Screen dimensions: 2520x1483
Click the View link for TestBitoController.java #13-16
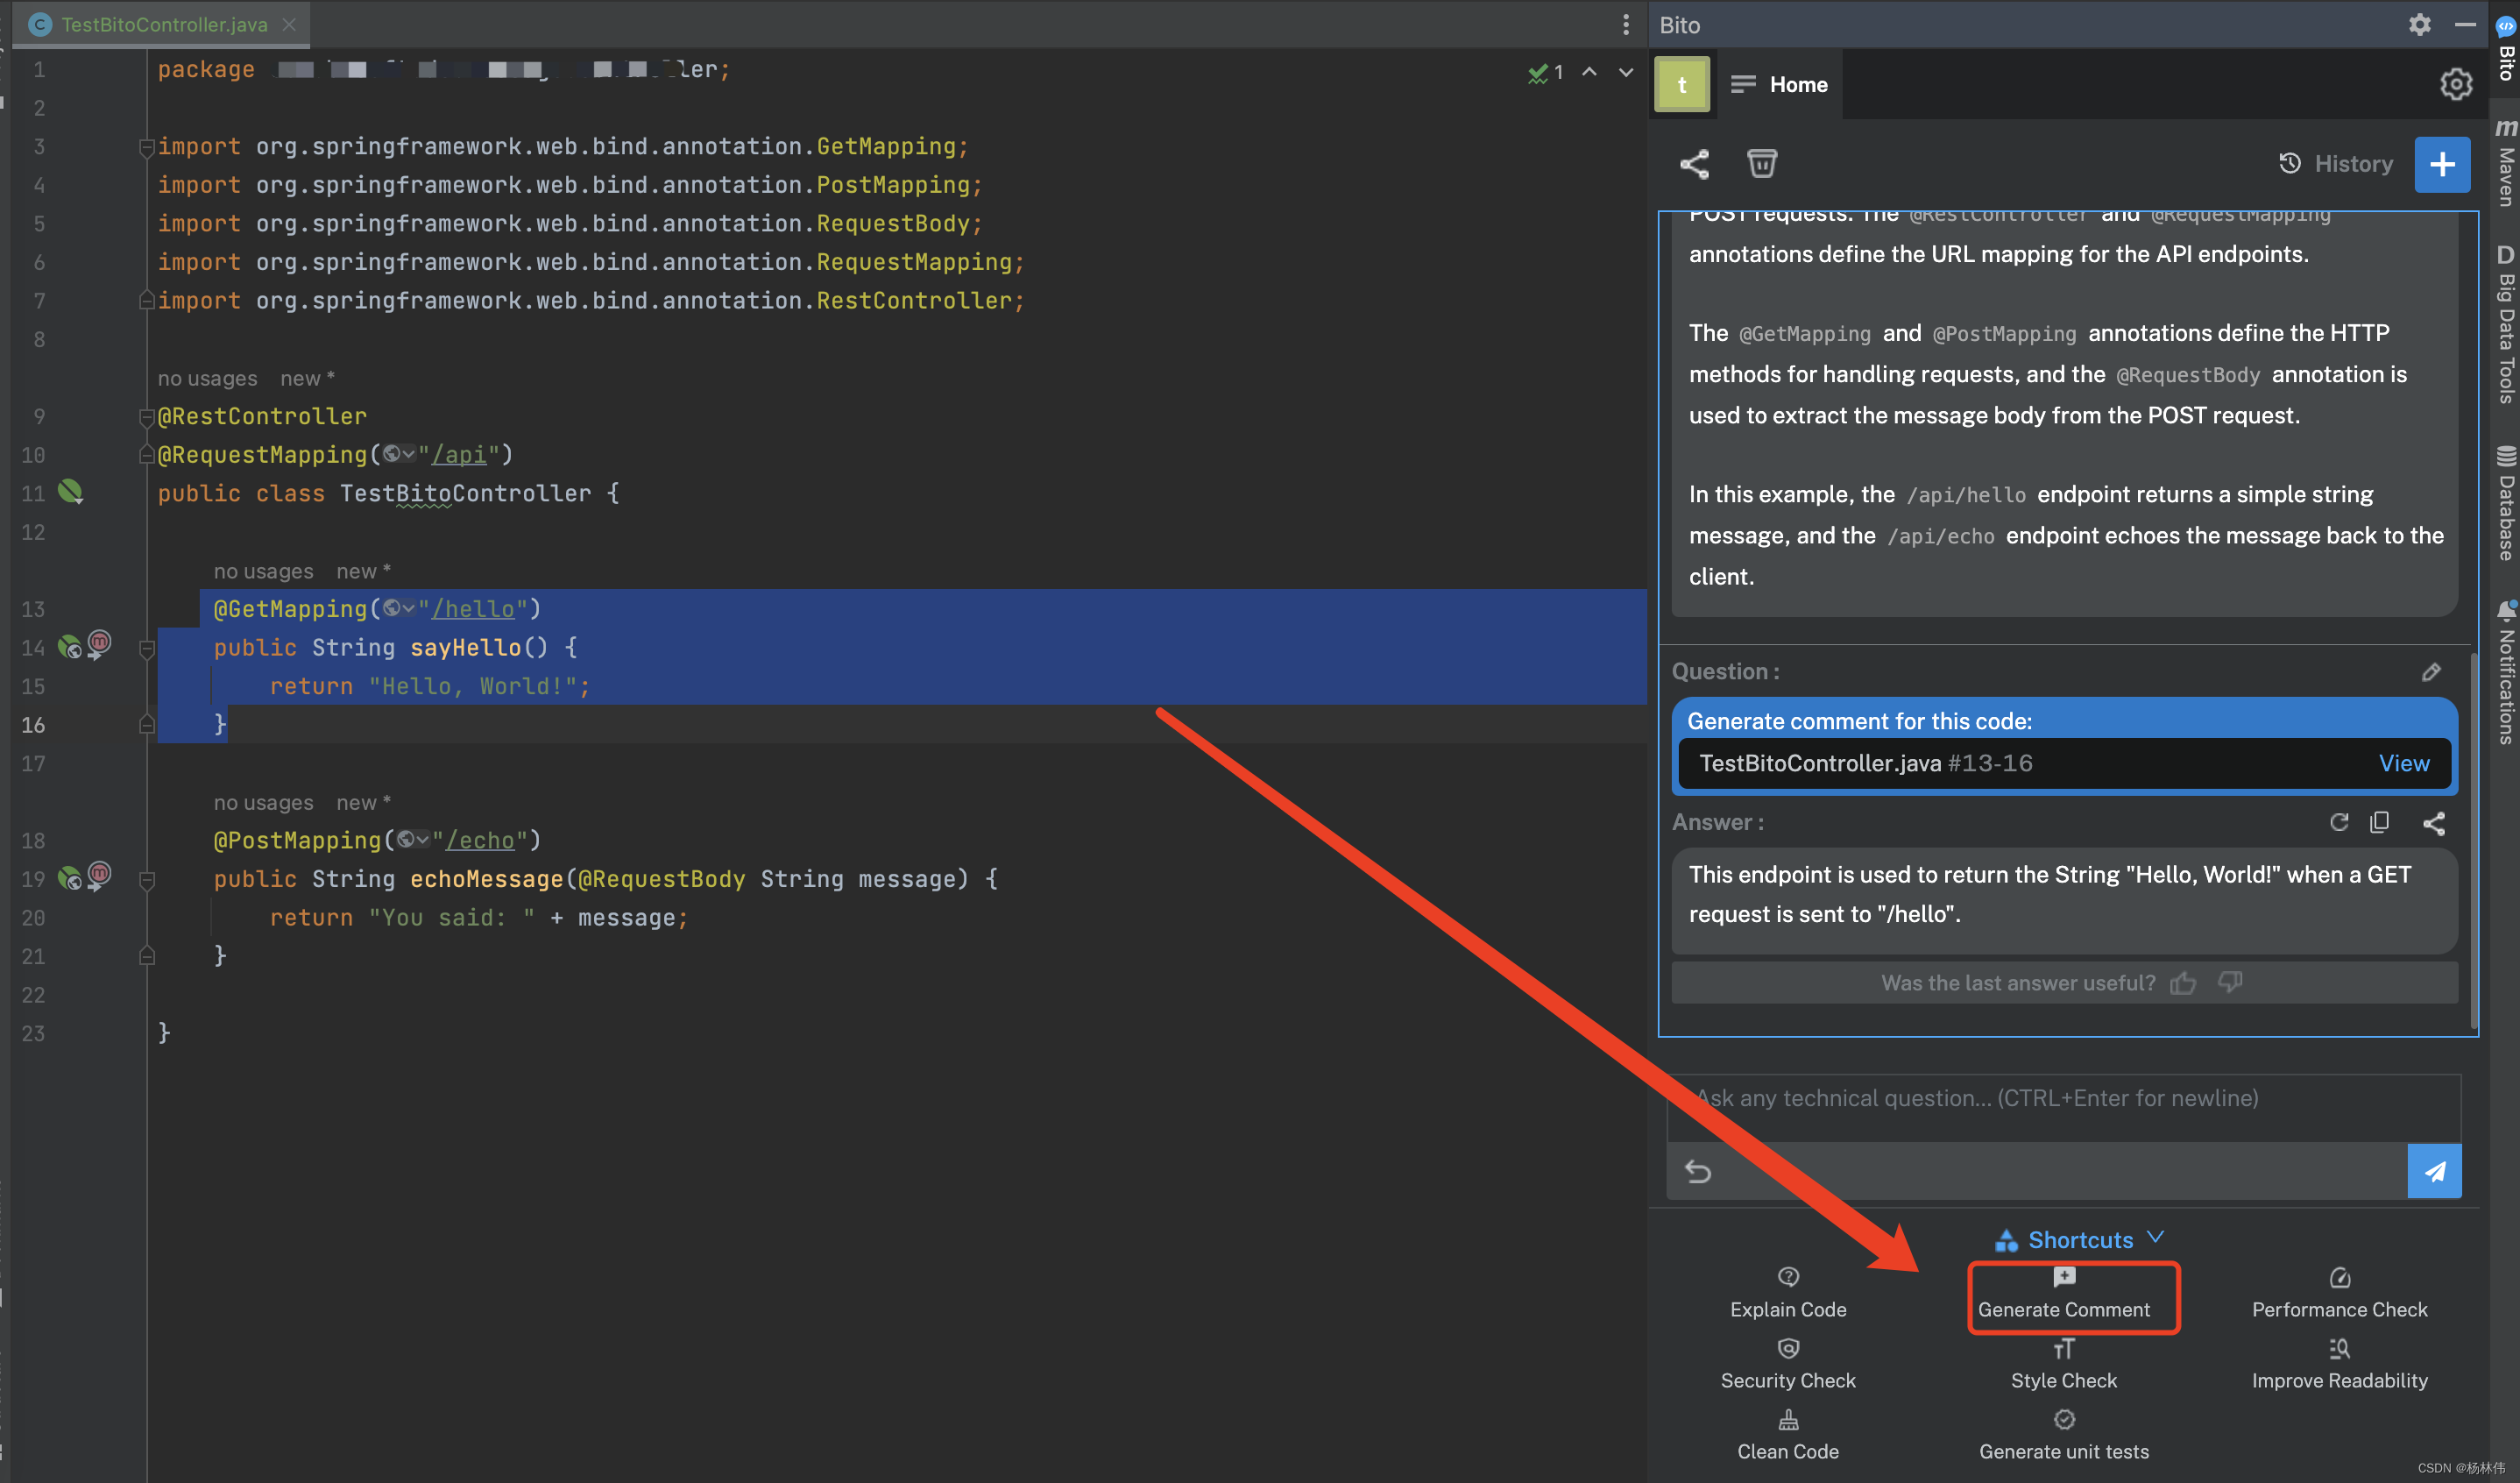(x=2405, y=763)
